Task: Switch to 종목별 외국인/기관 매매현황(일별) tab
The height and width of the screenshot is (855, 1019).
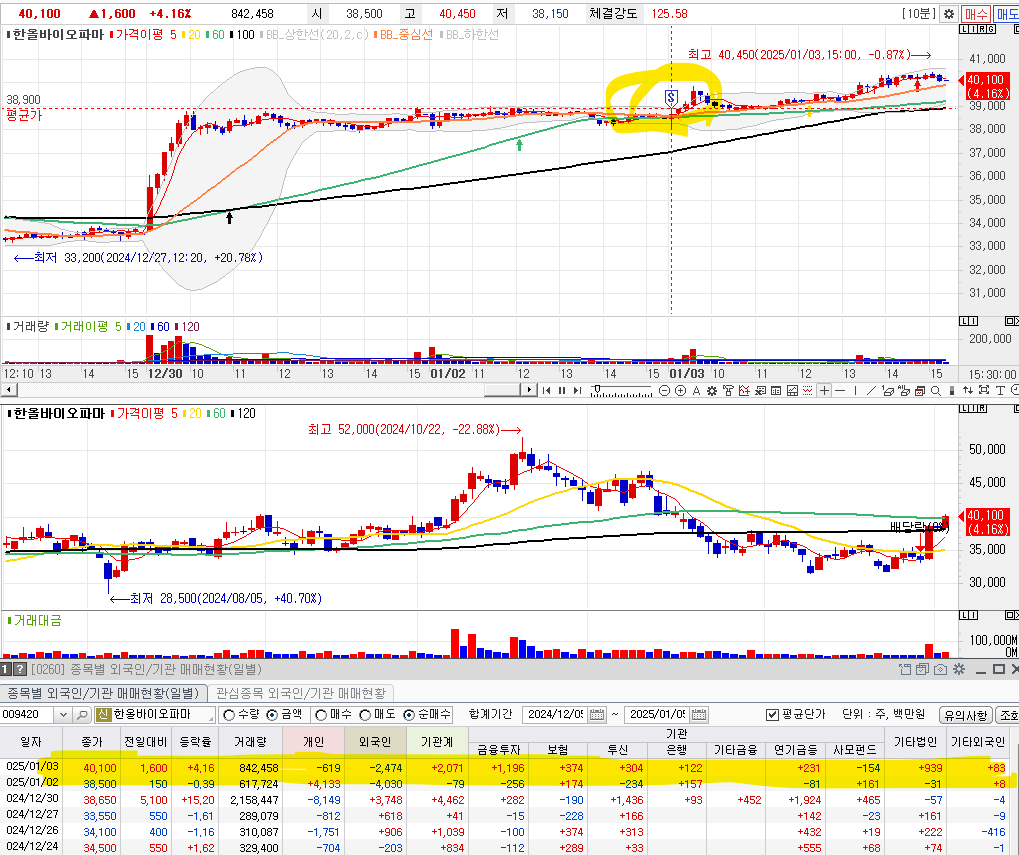Action: 103,693
